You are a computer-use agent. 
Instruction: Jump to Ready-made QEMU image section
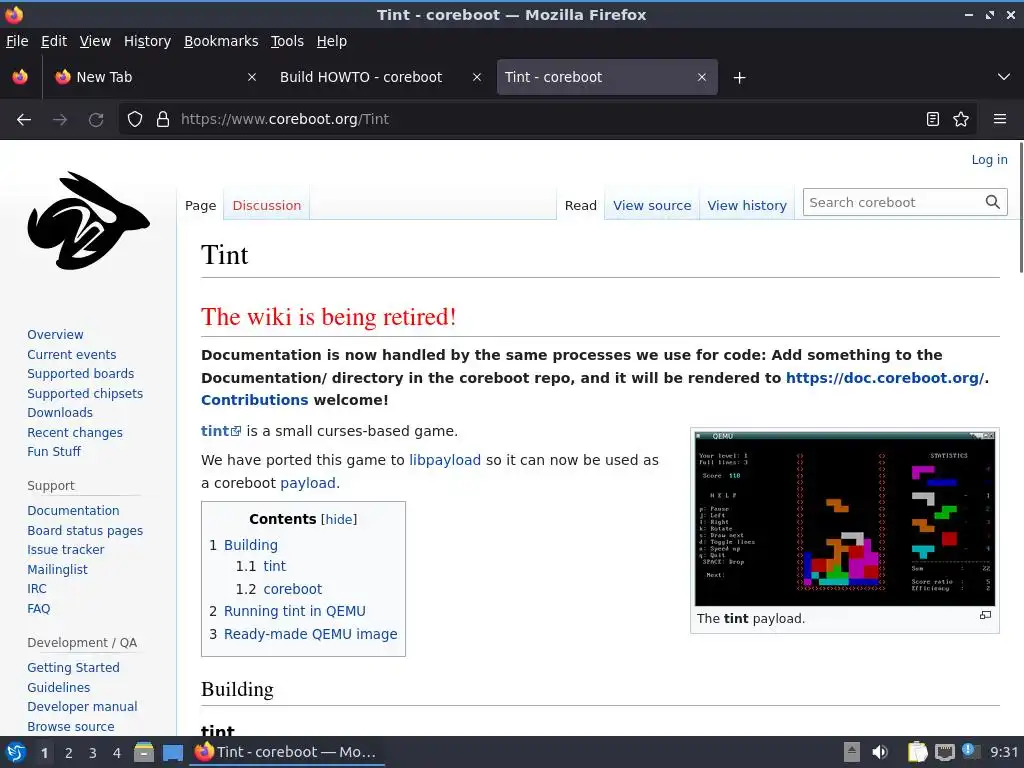[x=310, y=634]
